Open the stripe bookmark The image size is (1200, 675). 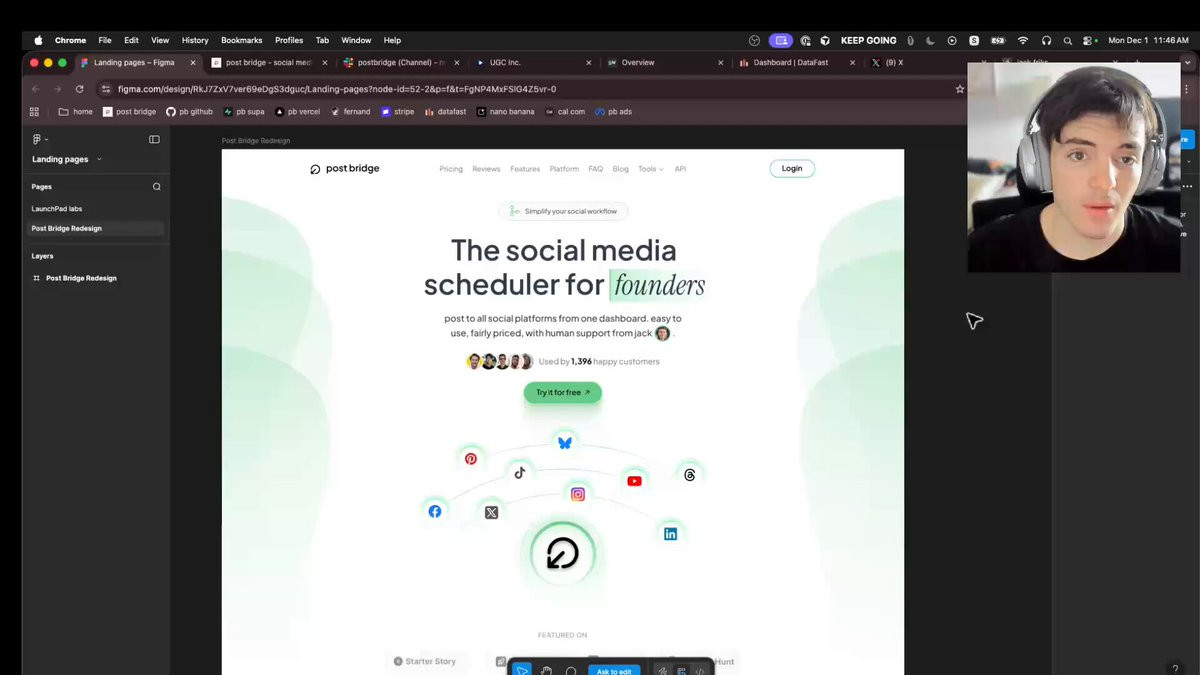point(397,112)
